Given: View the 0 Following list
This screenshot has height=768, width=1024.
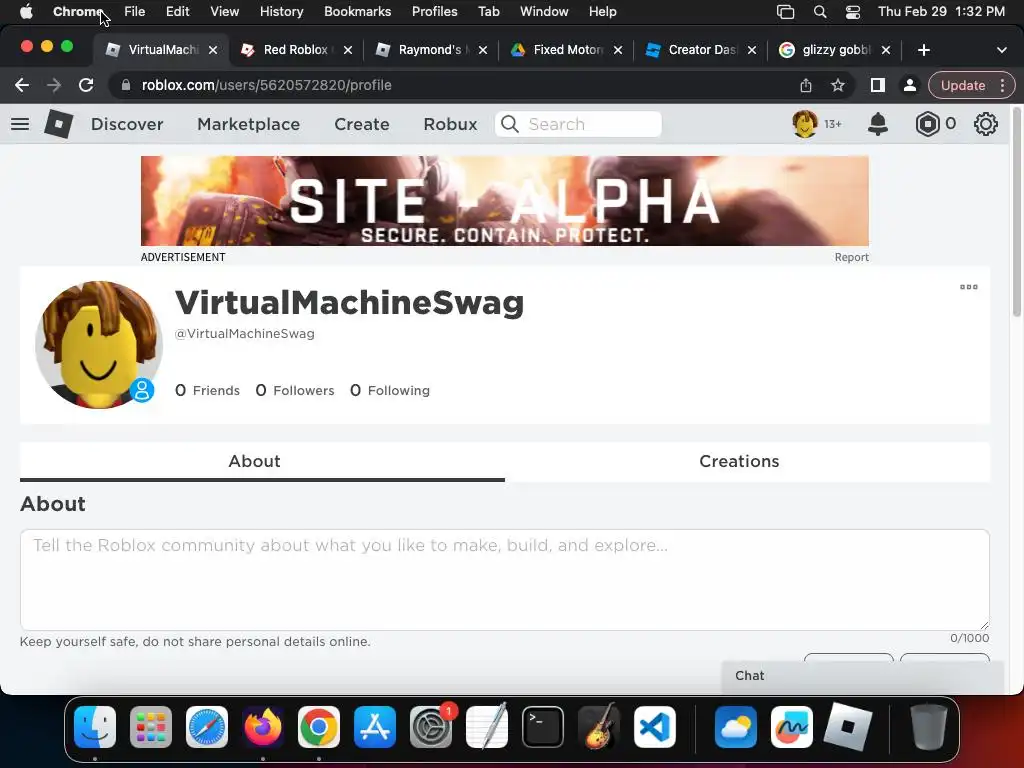Looking at the screenshot, I should (390, 391).
